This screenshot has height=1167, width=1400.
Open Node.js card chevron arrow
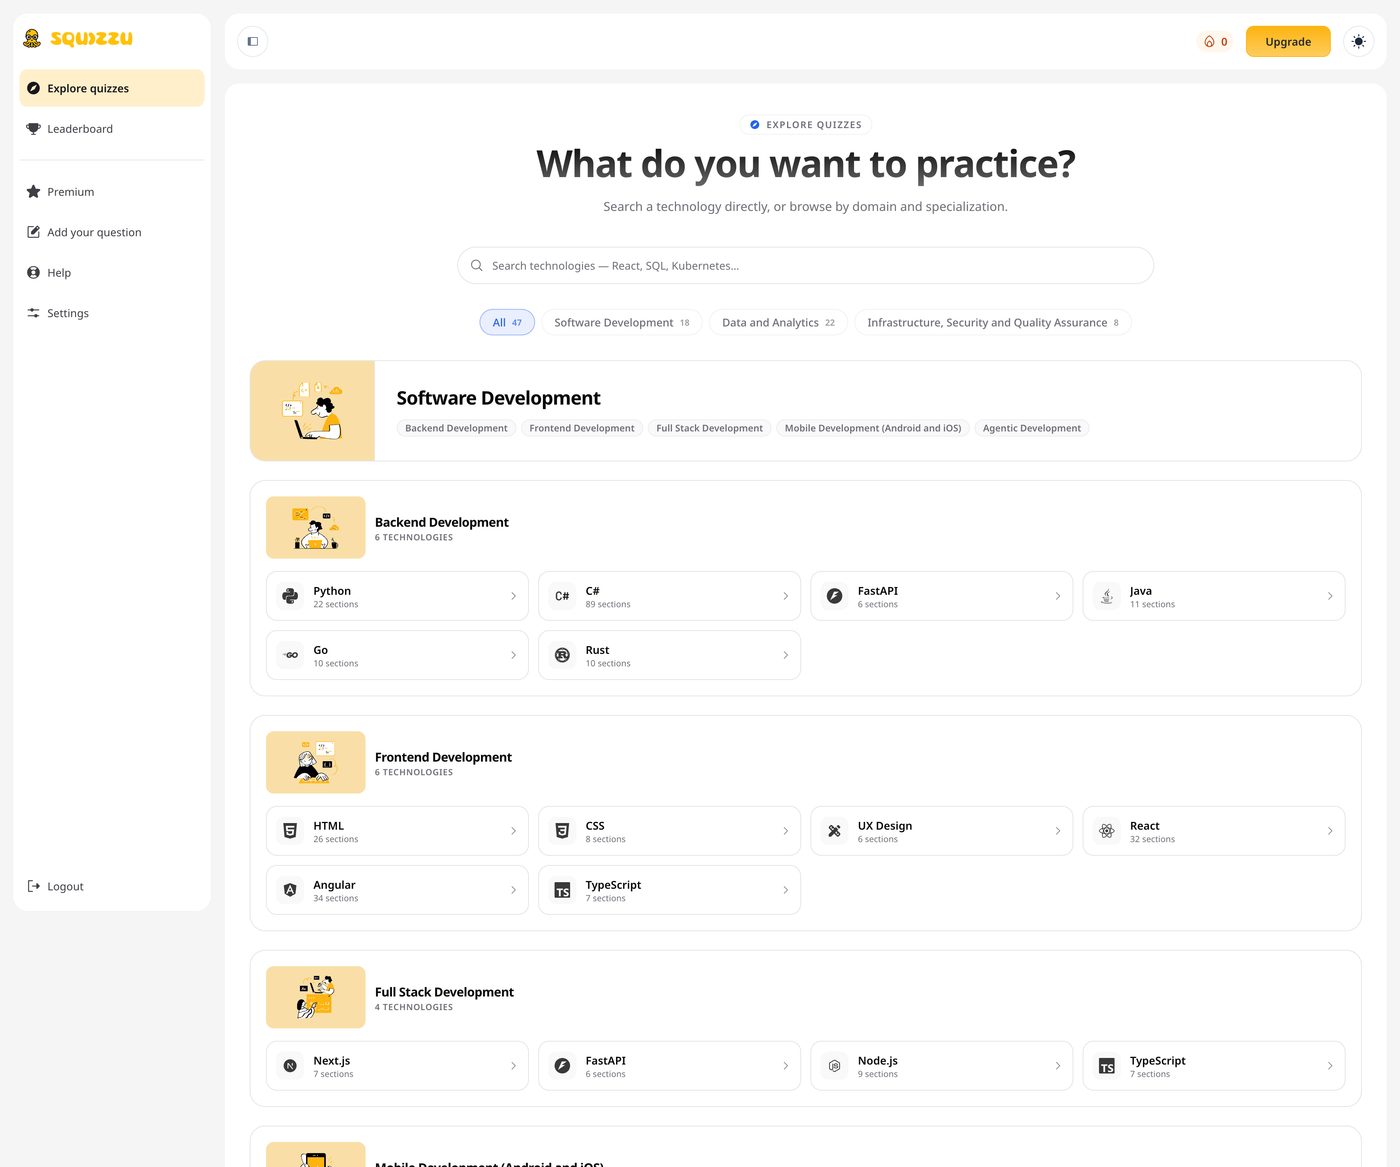pyautogui.click(x=1058, y=1066)
